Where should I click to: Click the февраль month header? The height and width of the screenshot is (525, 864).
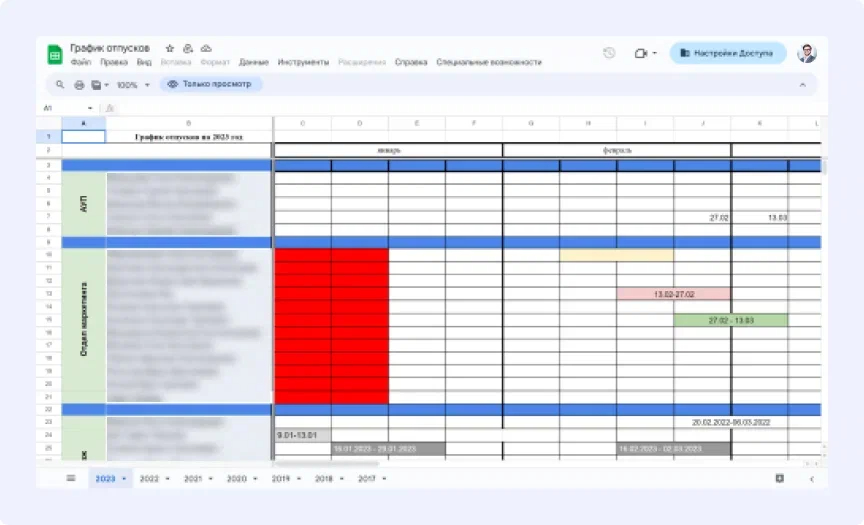coord(617,150)
